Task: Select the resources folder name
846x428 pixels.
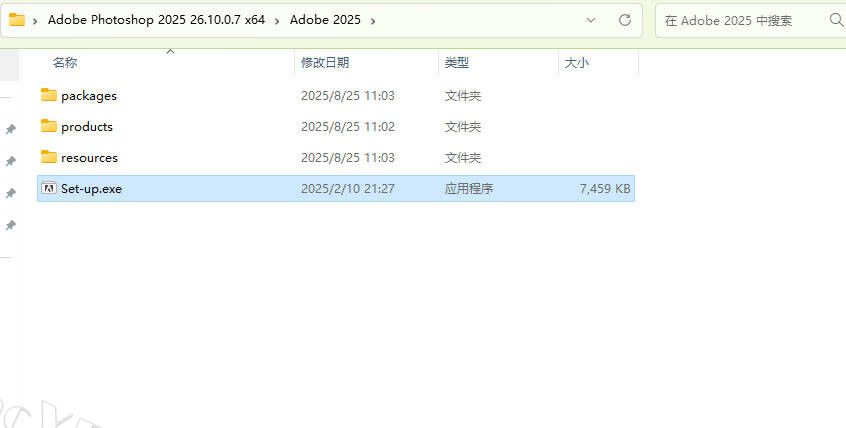Action: click(90, 158)
